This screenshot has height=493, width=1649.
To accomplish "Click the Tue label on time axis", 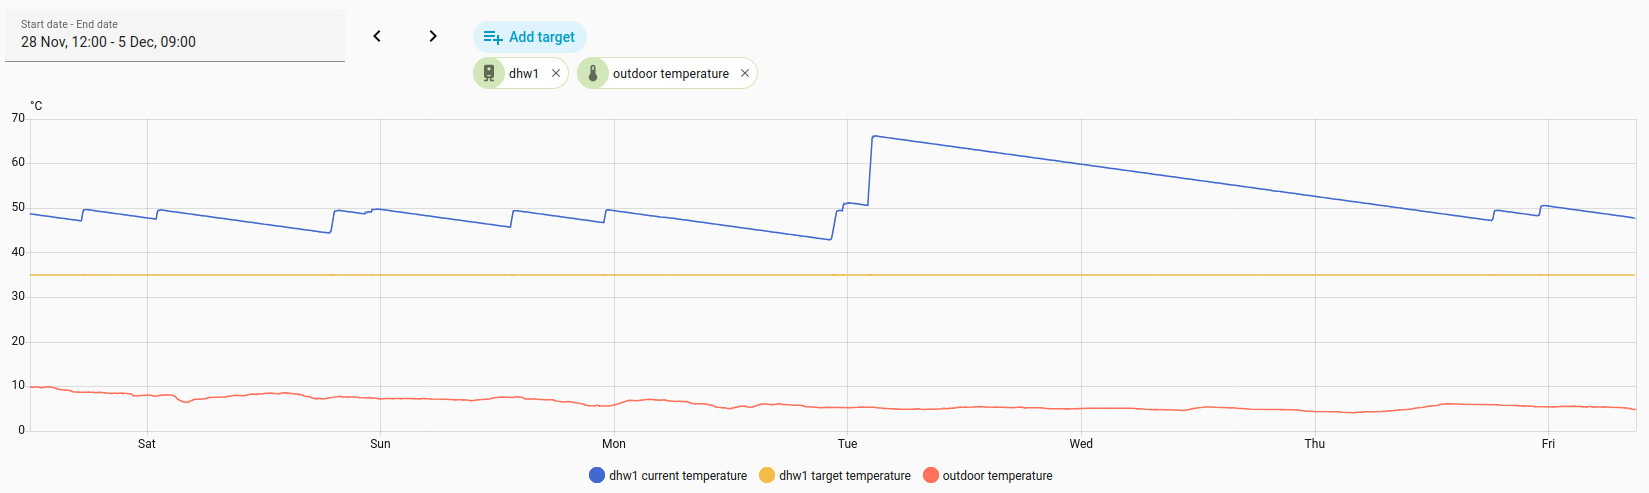I will point(847,444).
